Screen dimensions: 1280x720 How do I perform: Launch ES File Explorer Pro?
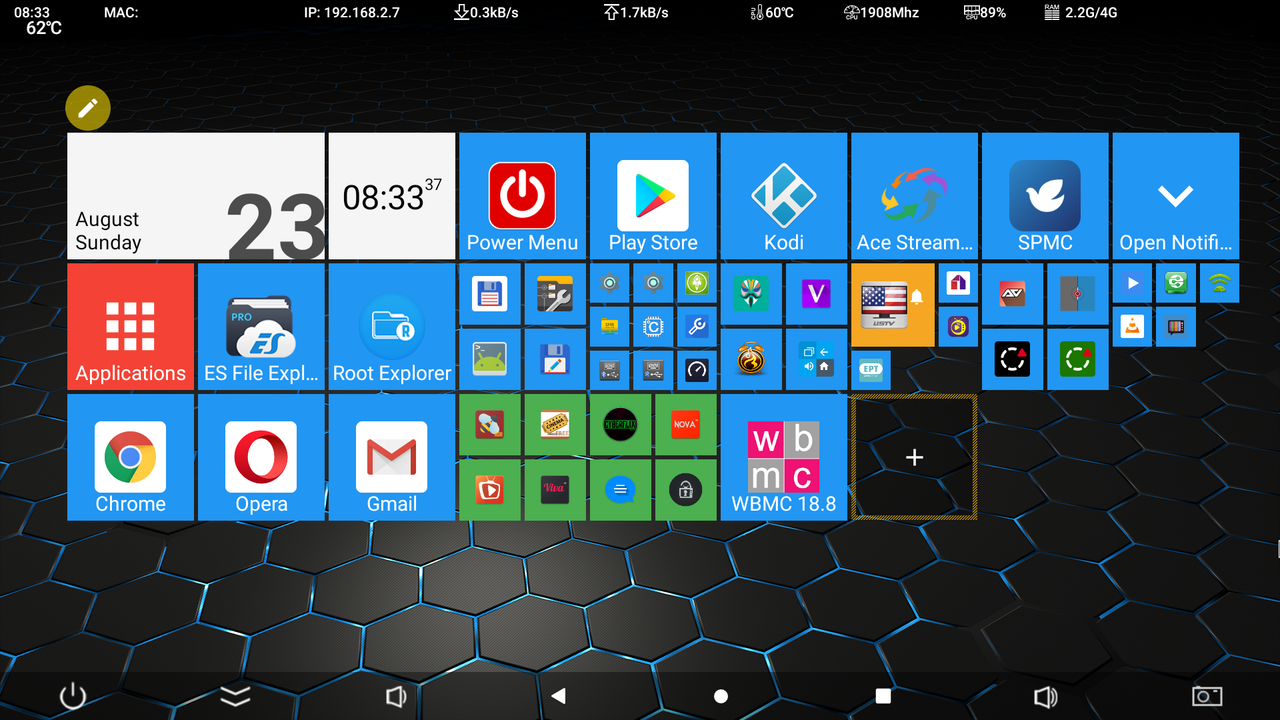[261, 327]
